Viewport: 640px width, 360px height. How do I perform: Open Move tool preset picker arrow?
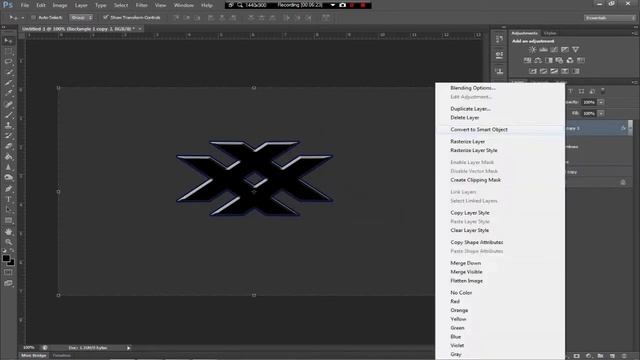[x=22, y=18]
